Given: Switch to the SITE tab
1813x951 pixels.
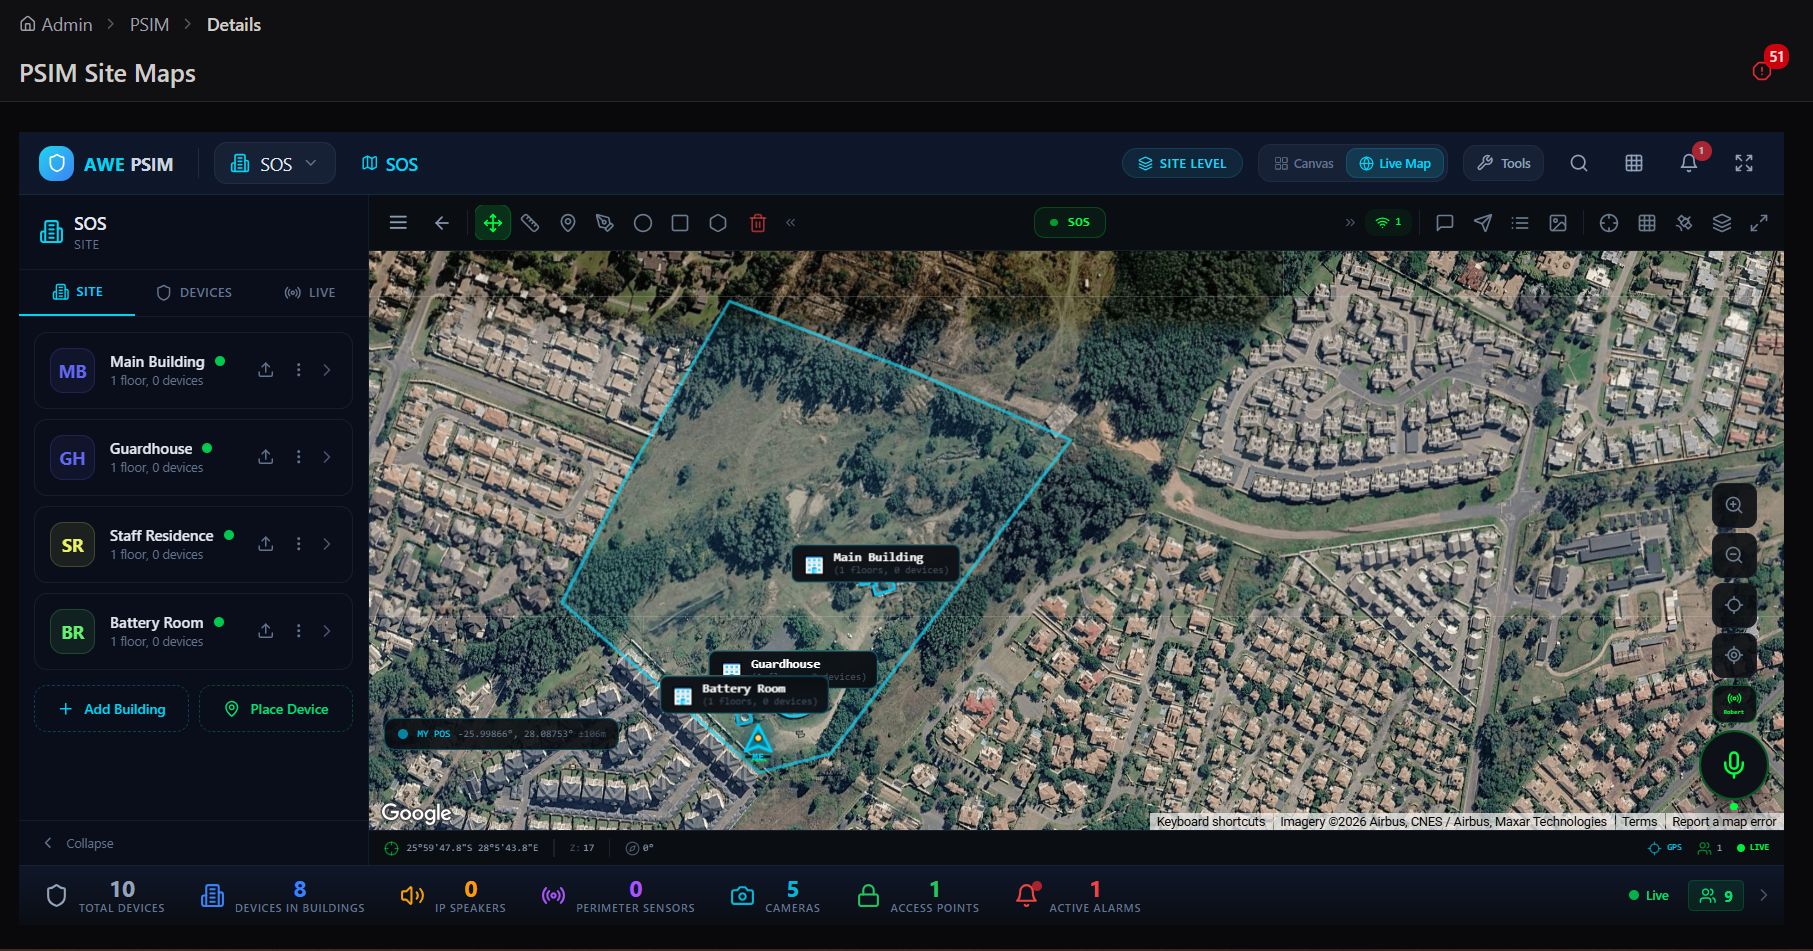Looking at the screenshot, I should pyautogui.click(x=77, y=292).
